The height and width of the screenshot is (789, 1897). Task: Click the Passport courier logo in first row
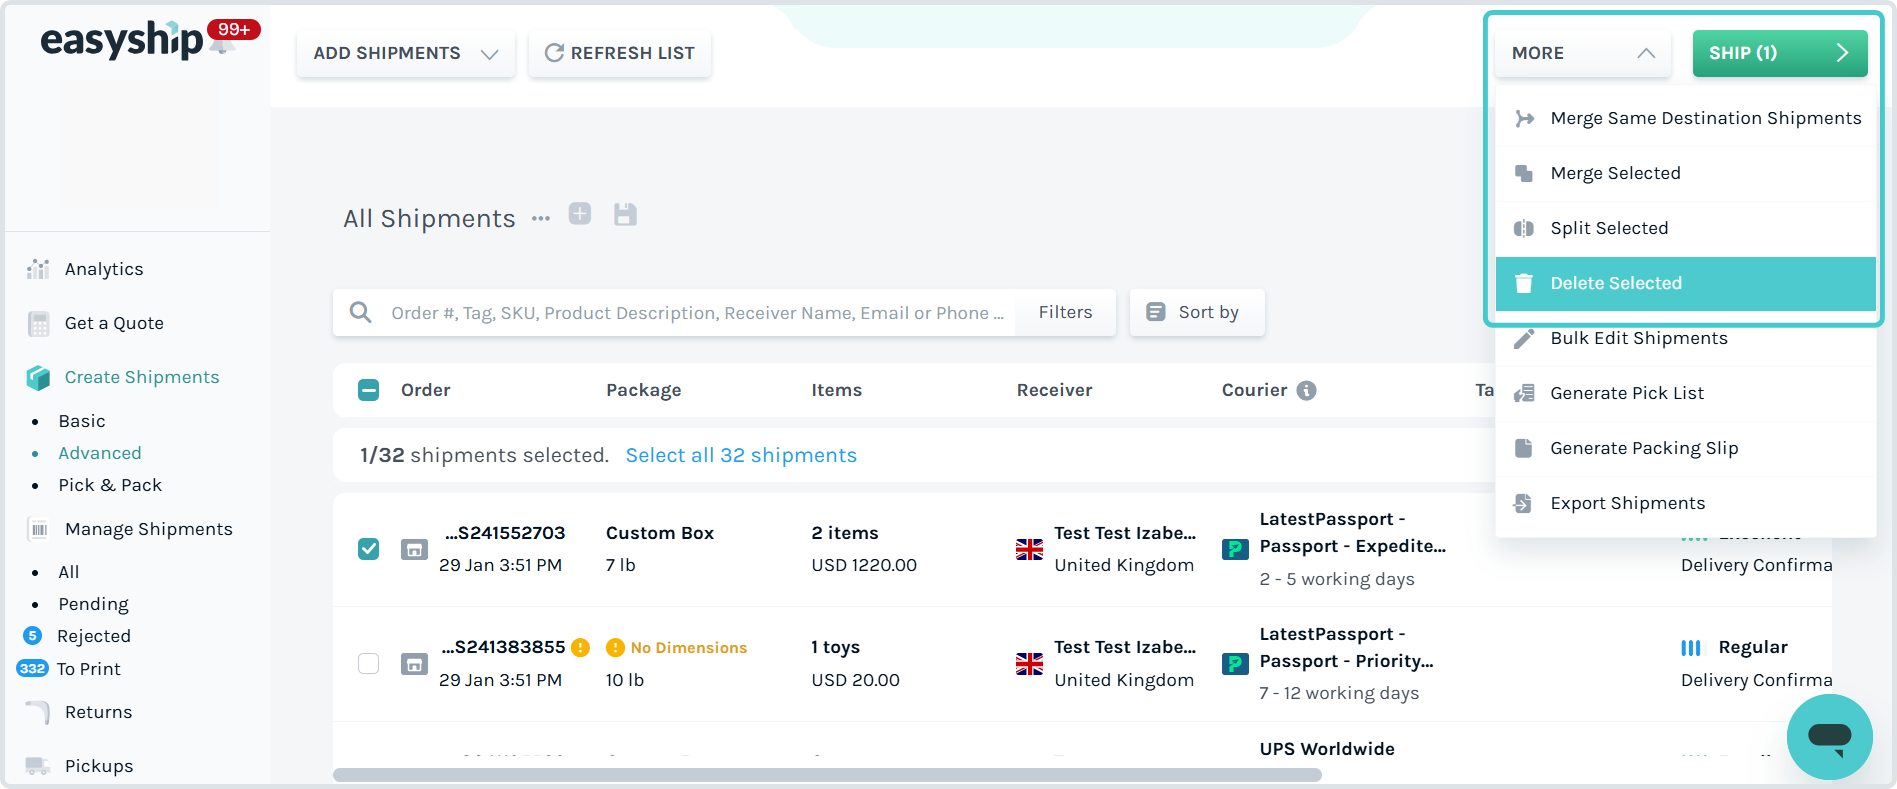1235,549
